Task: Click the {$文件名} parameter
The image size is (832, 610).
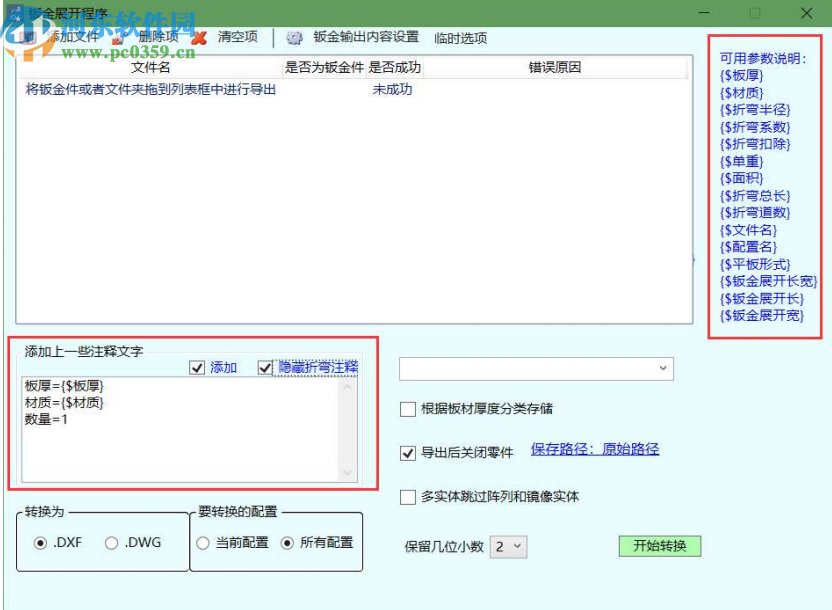Action: point(748,230)
